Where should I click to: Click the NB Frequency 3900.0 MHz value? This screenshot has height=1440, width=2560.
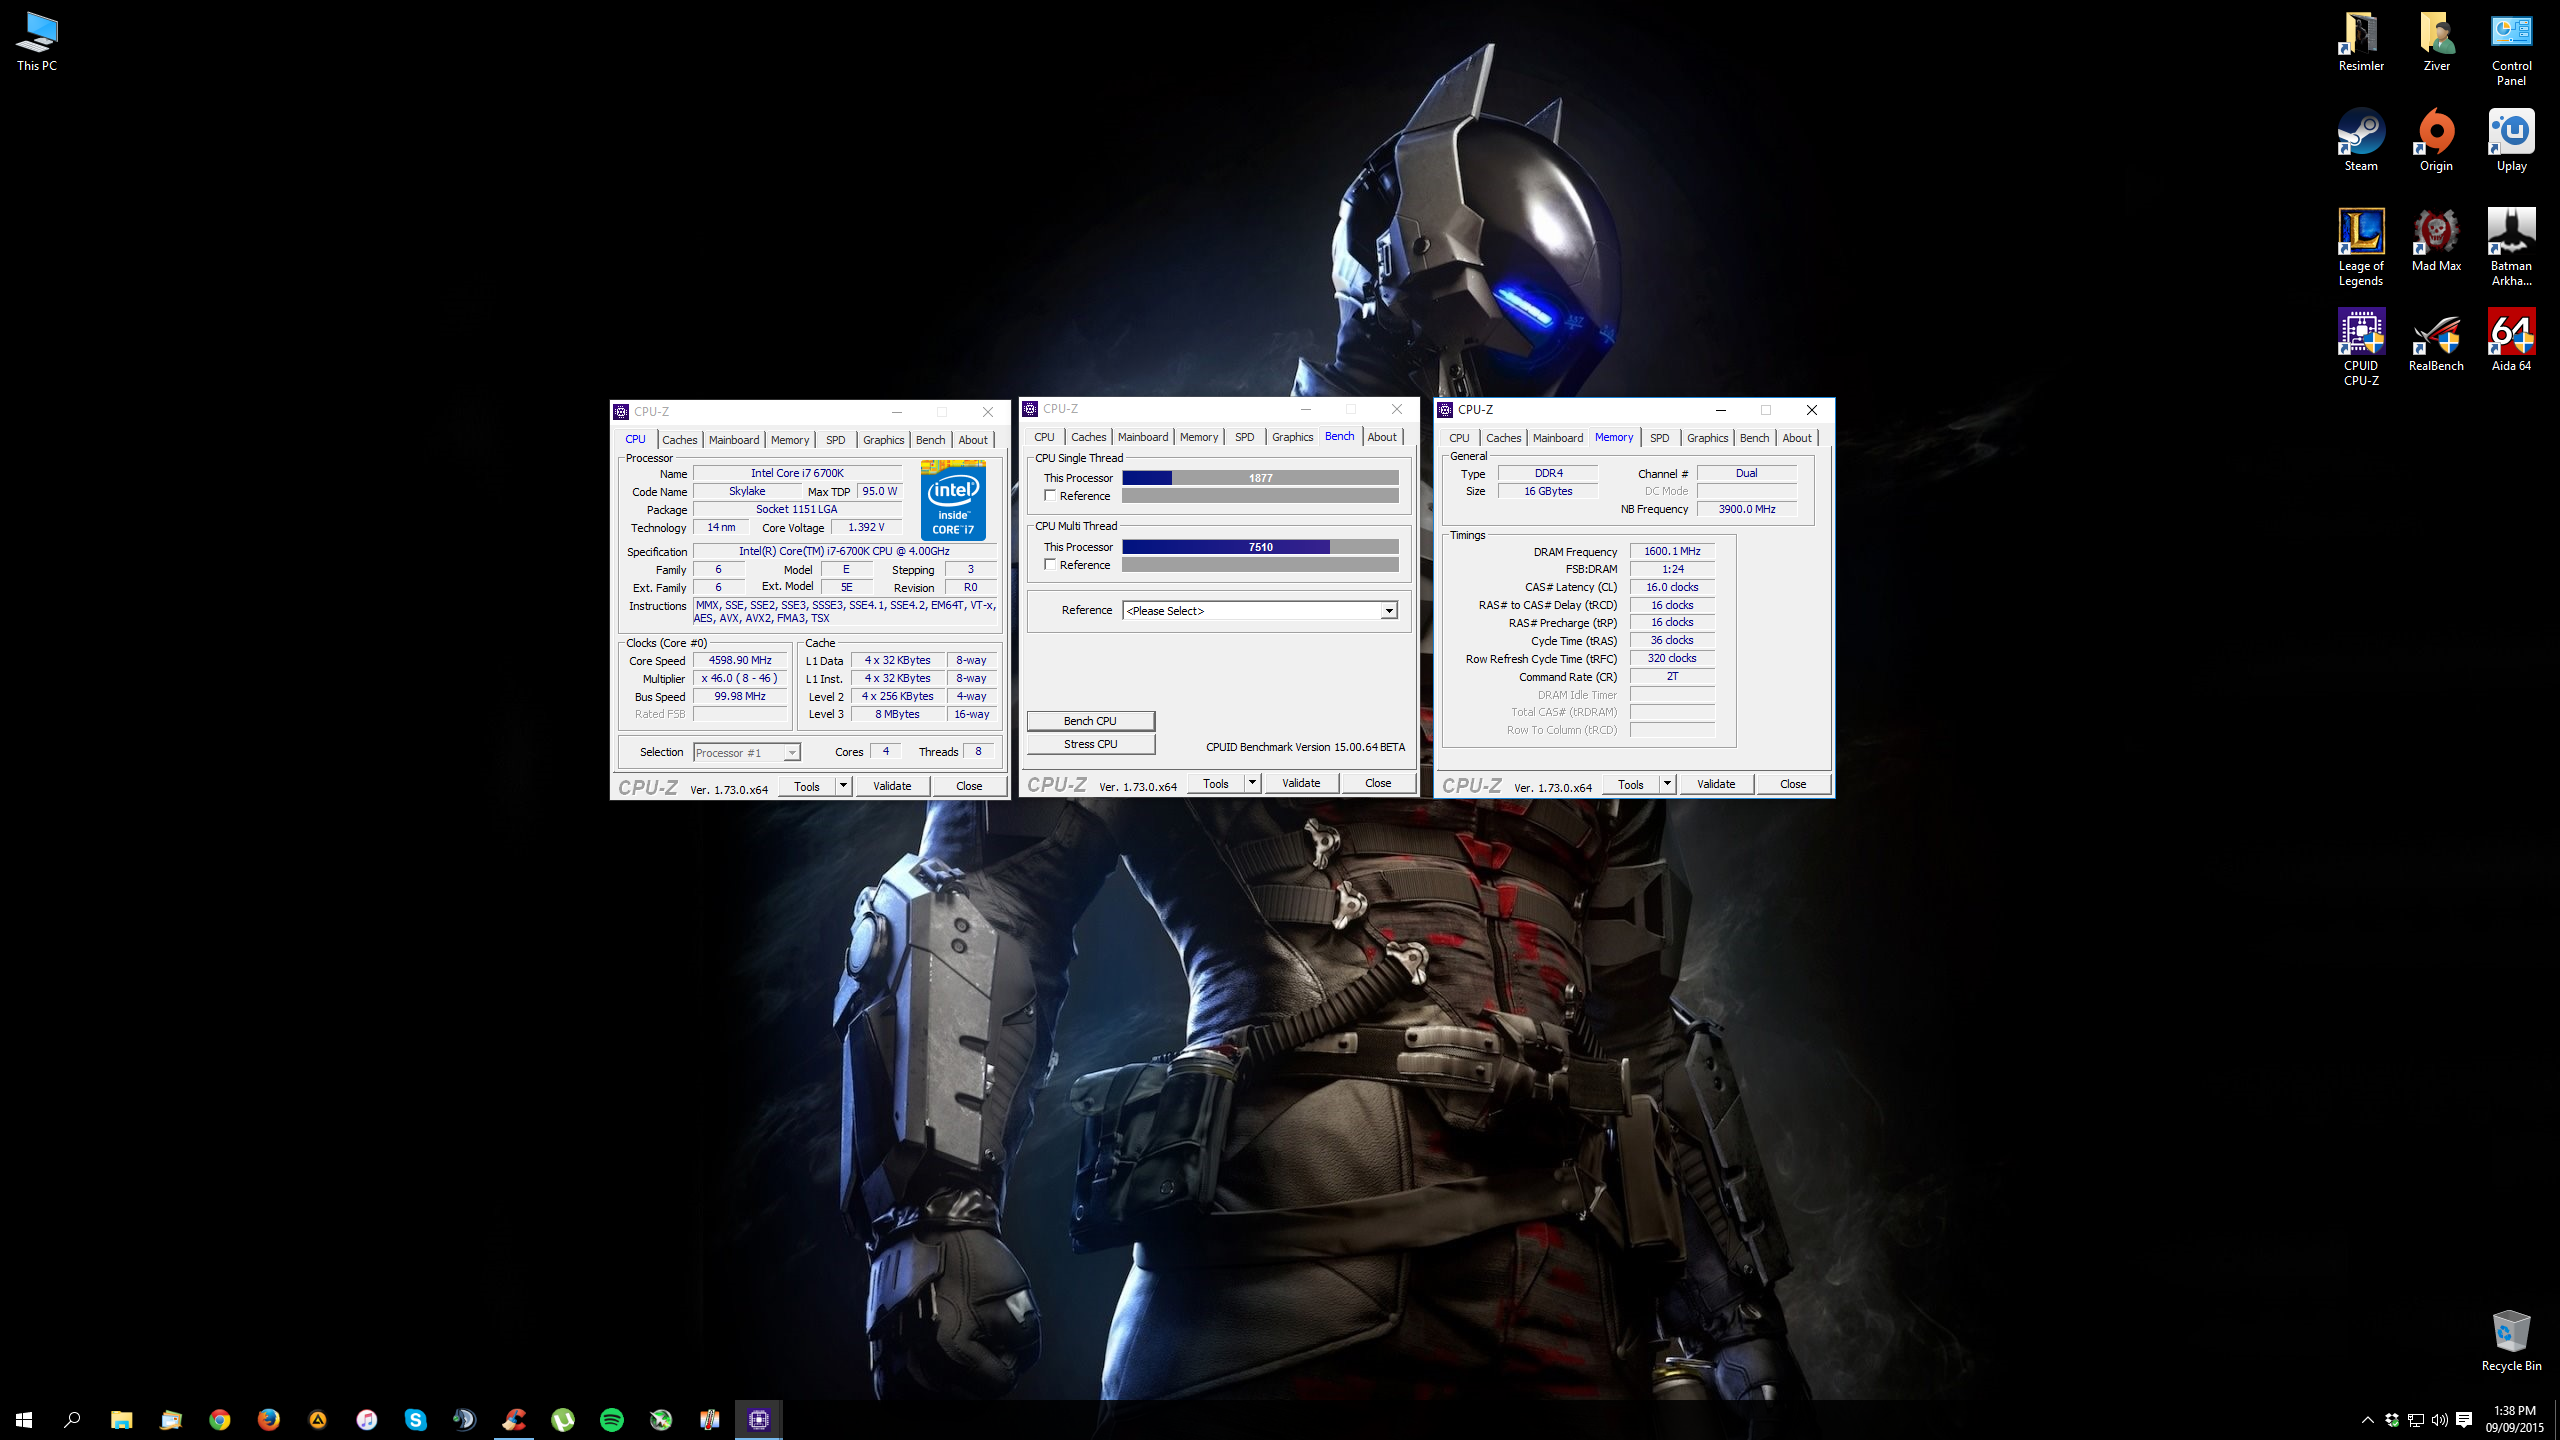click(1747, 509)
